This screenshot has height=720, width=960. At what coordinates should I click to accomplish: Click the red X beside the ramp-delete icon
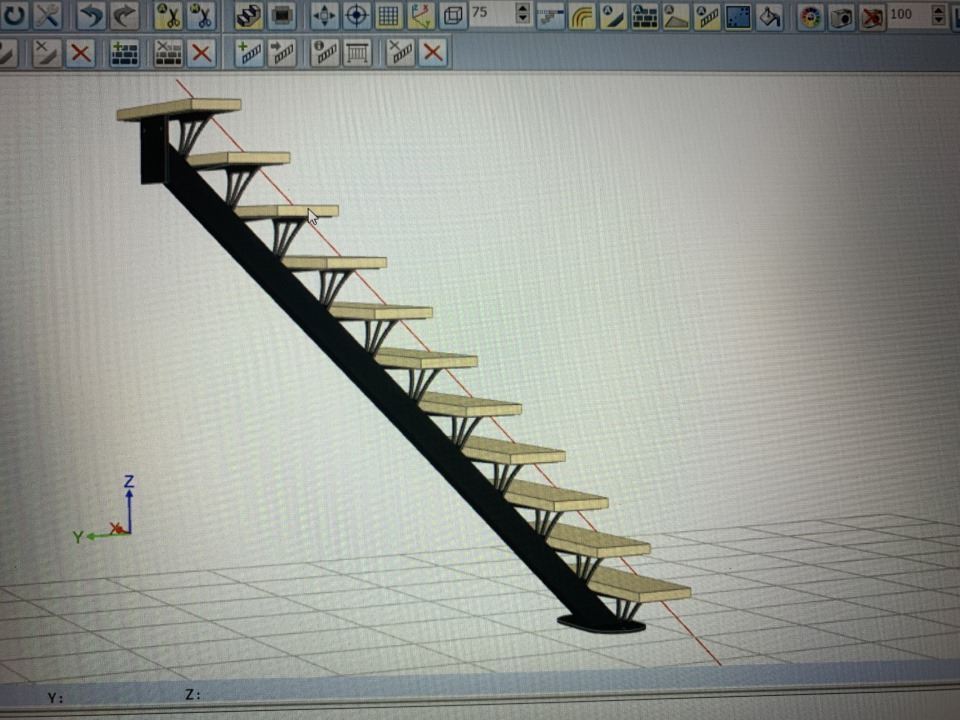point(80,53)
